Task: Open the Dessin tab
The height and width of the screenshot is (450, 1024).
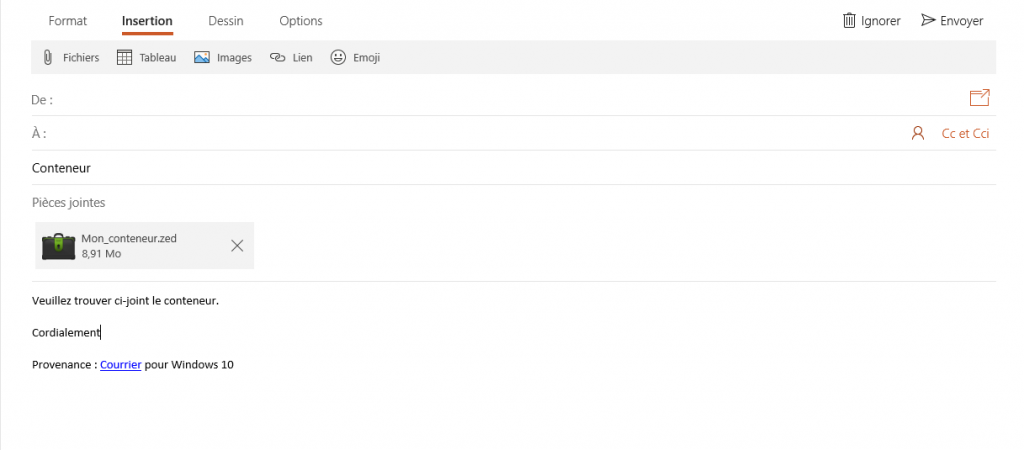Action: point(226,21)
